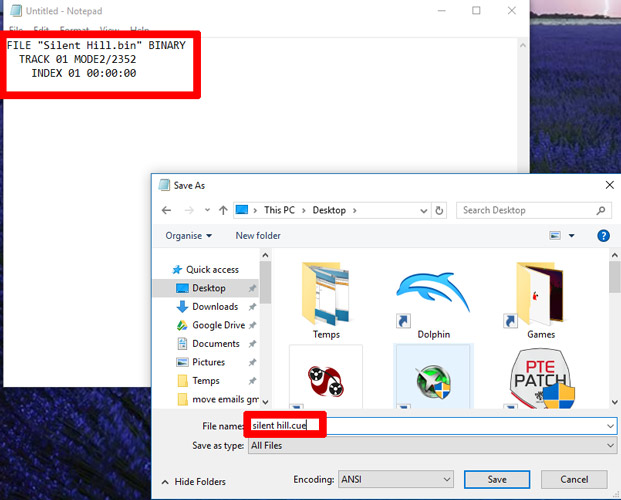Minimize the Untitled - Notepad window

click(x=442, y=11)
